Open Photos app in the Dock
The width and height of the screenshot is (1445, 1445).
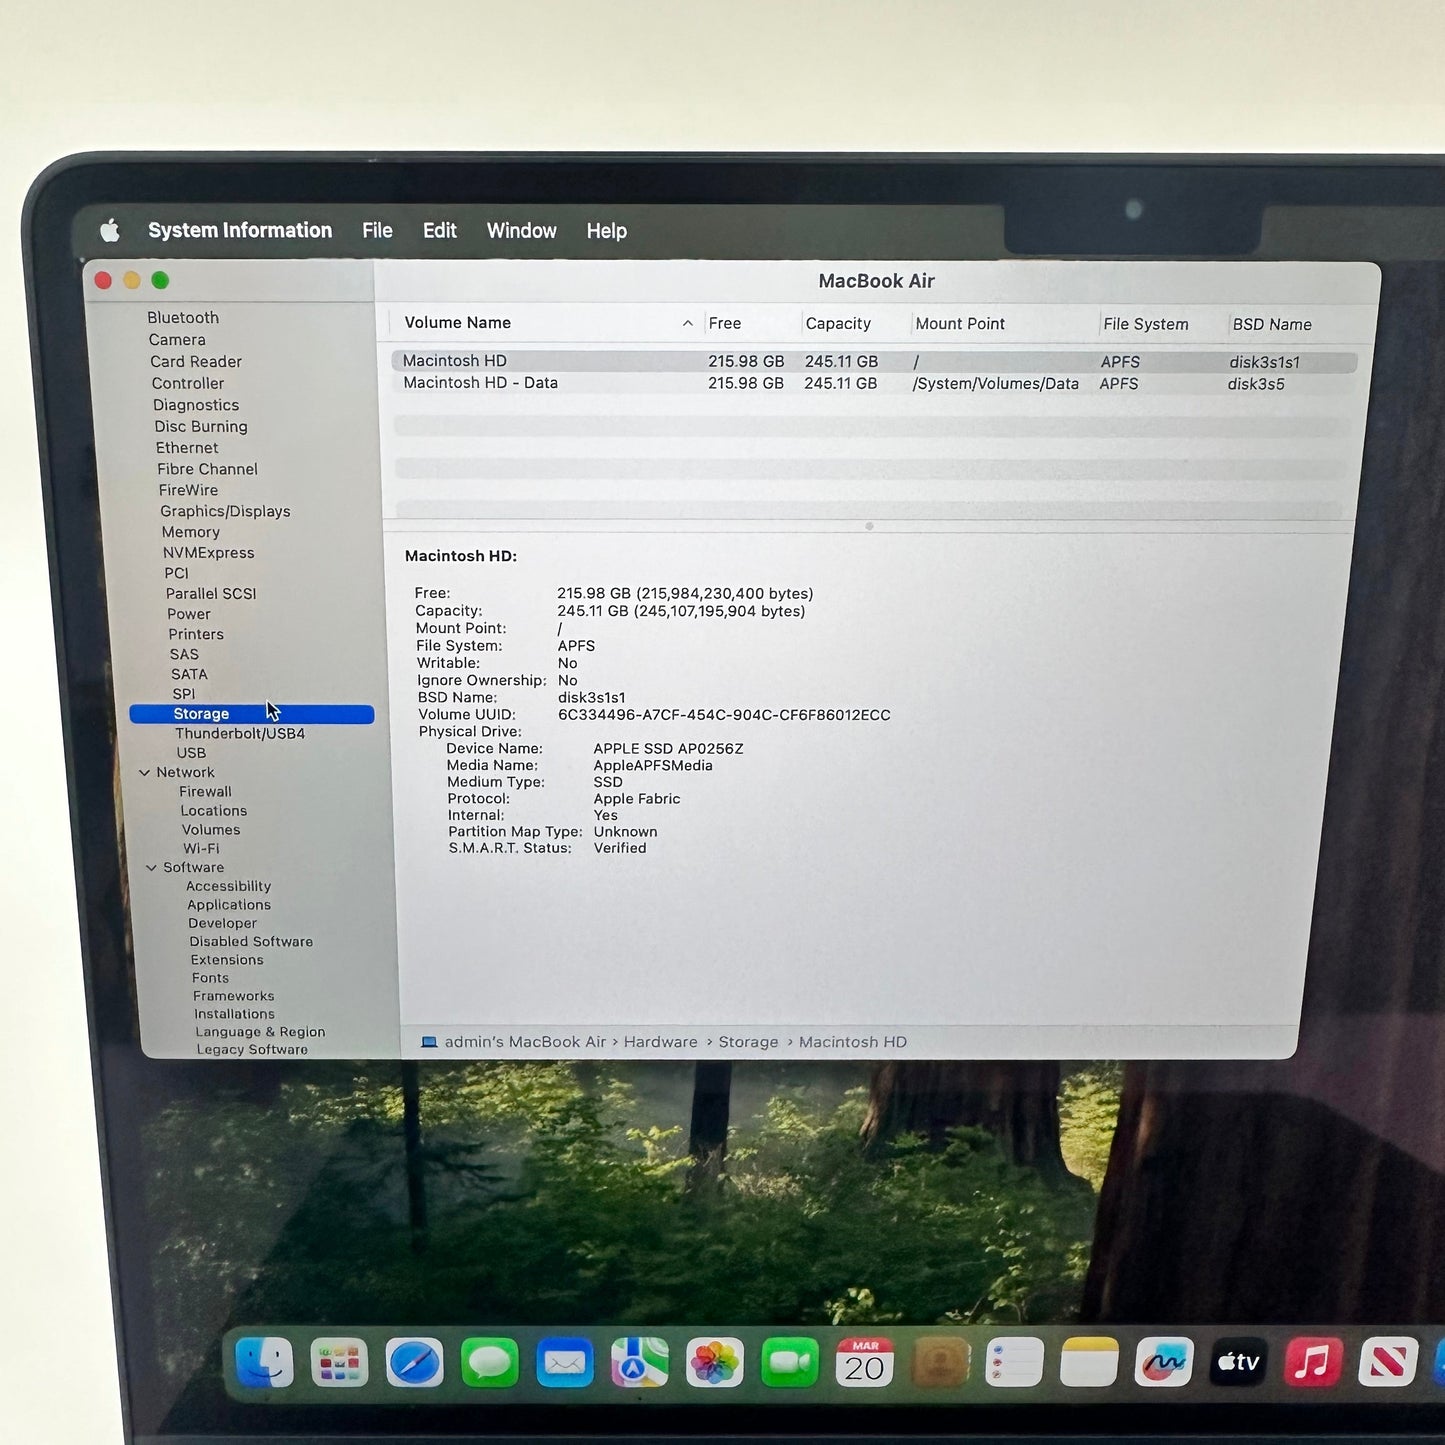[715, 1362]
